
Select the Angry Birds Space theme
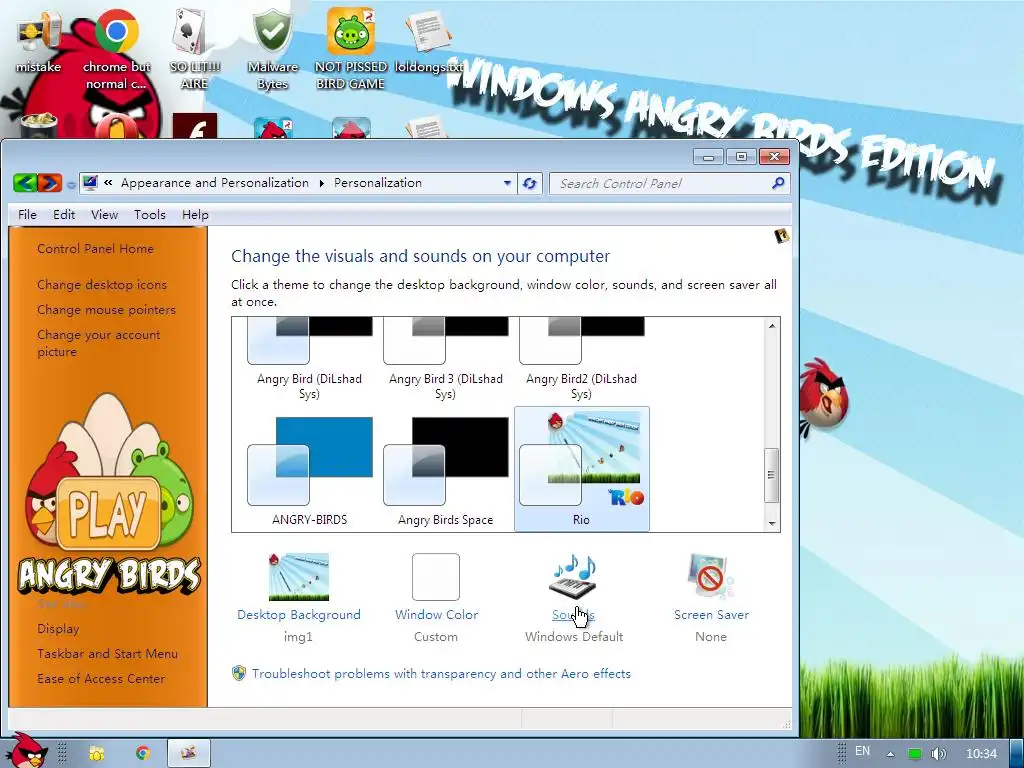pos(445,470)
